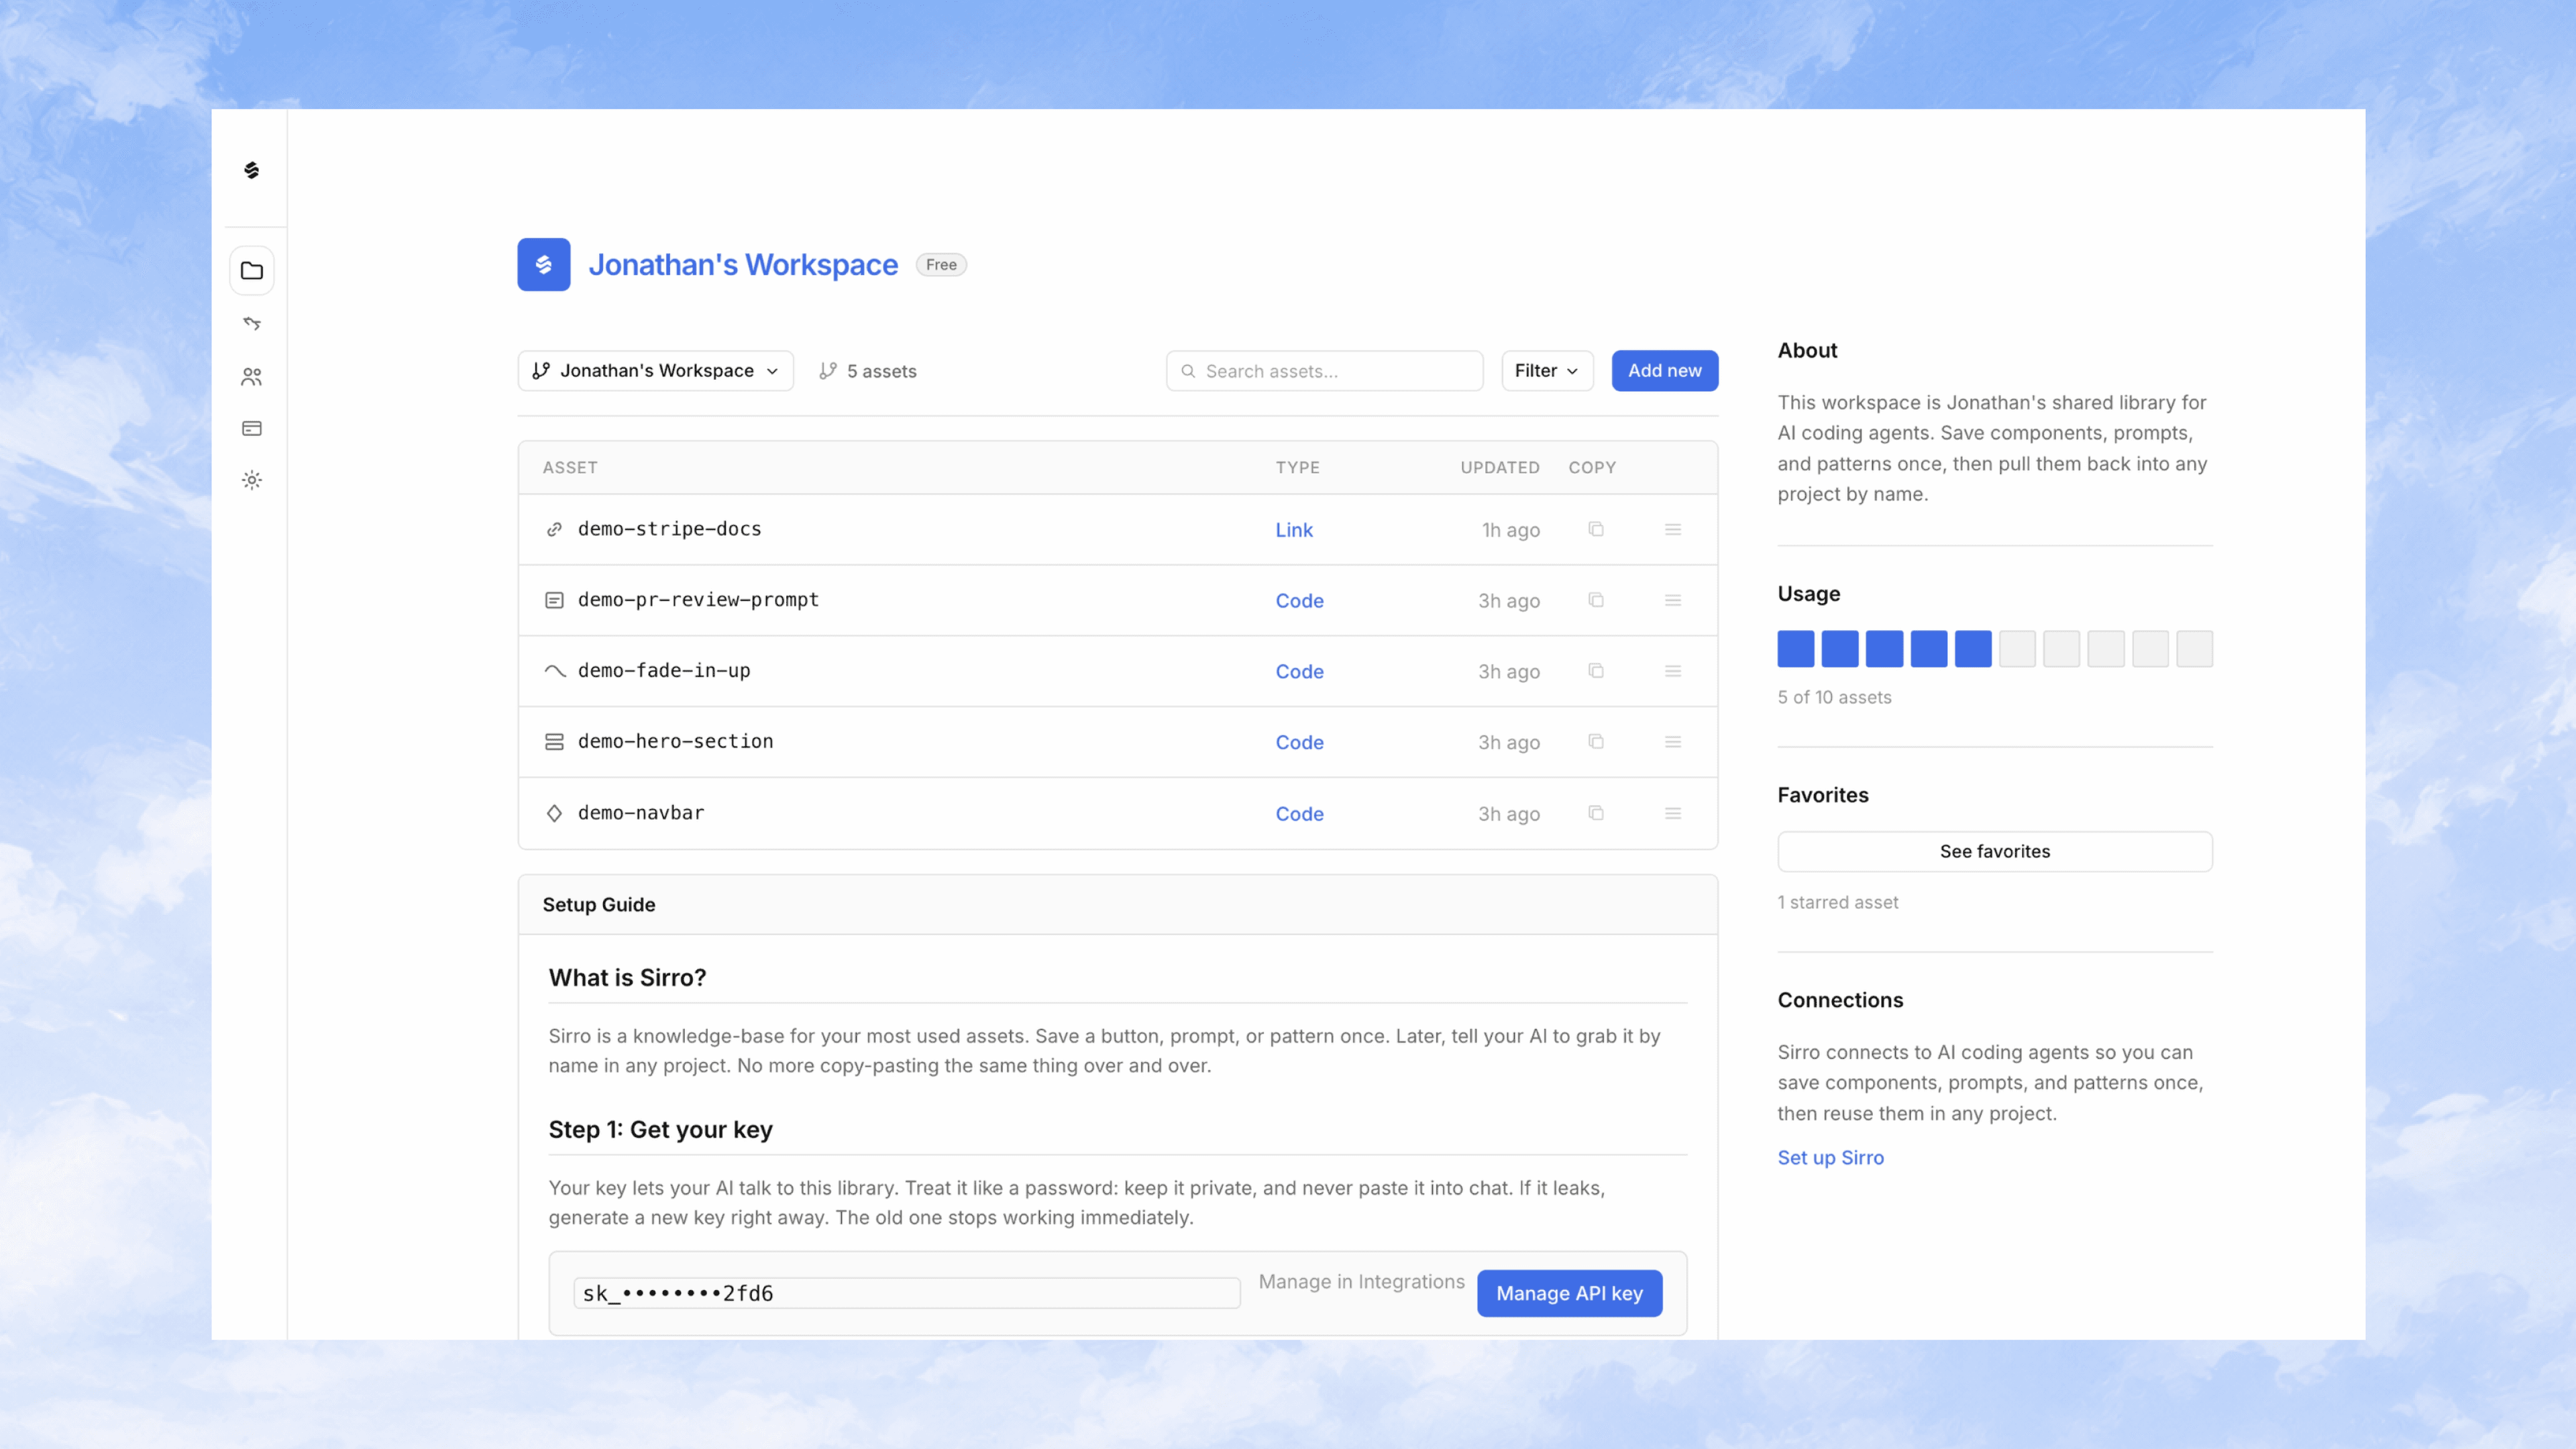Click the Code type of demo-hero-section
This screenshot has height=1449, width=2576.
point(1300,743)
